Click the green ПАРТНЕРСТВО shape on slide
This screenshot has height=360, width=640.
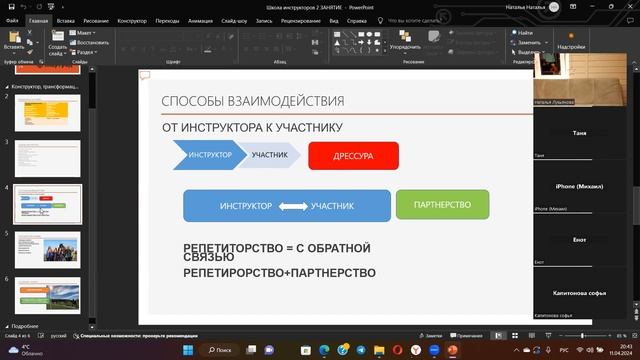tap(442, 204)
